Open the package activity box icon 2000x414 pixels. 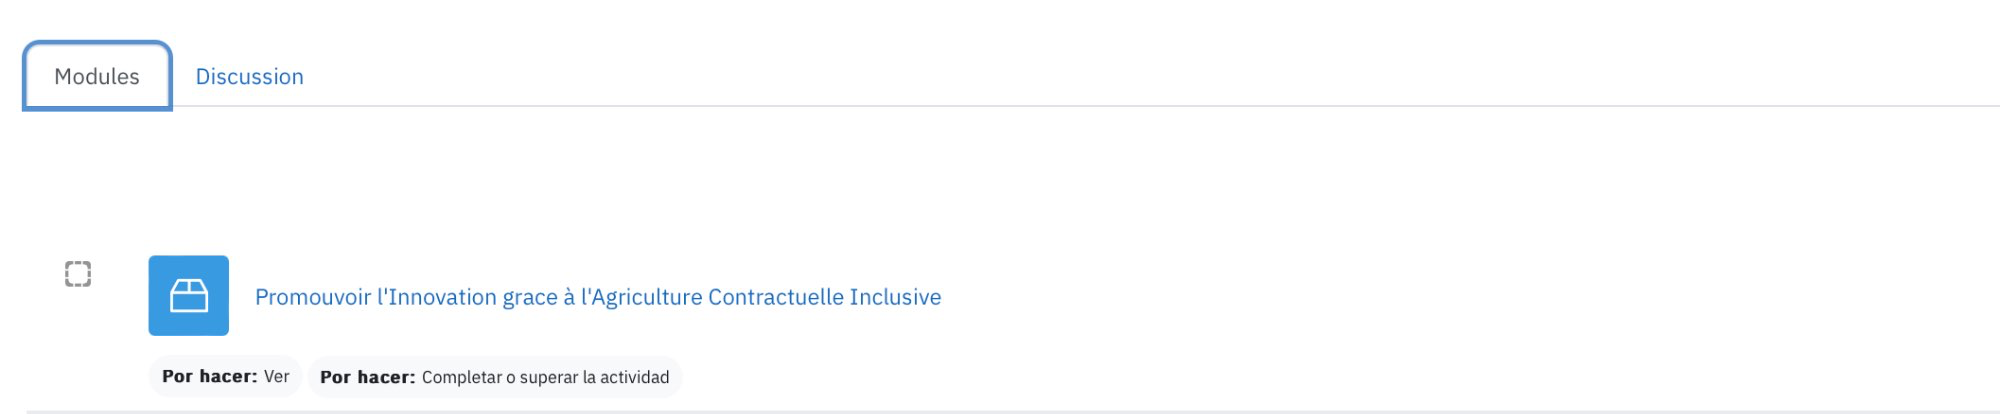coord(188,295)
